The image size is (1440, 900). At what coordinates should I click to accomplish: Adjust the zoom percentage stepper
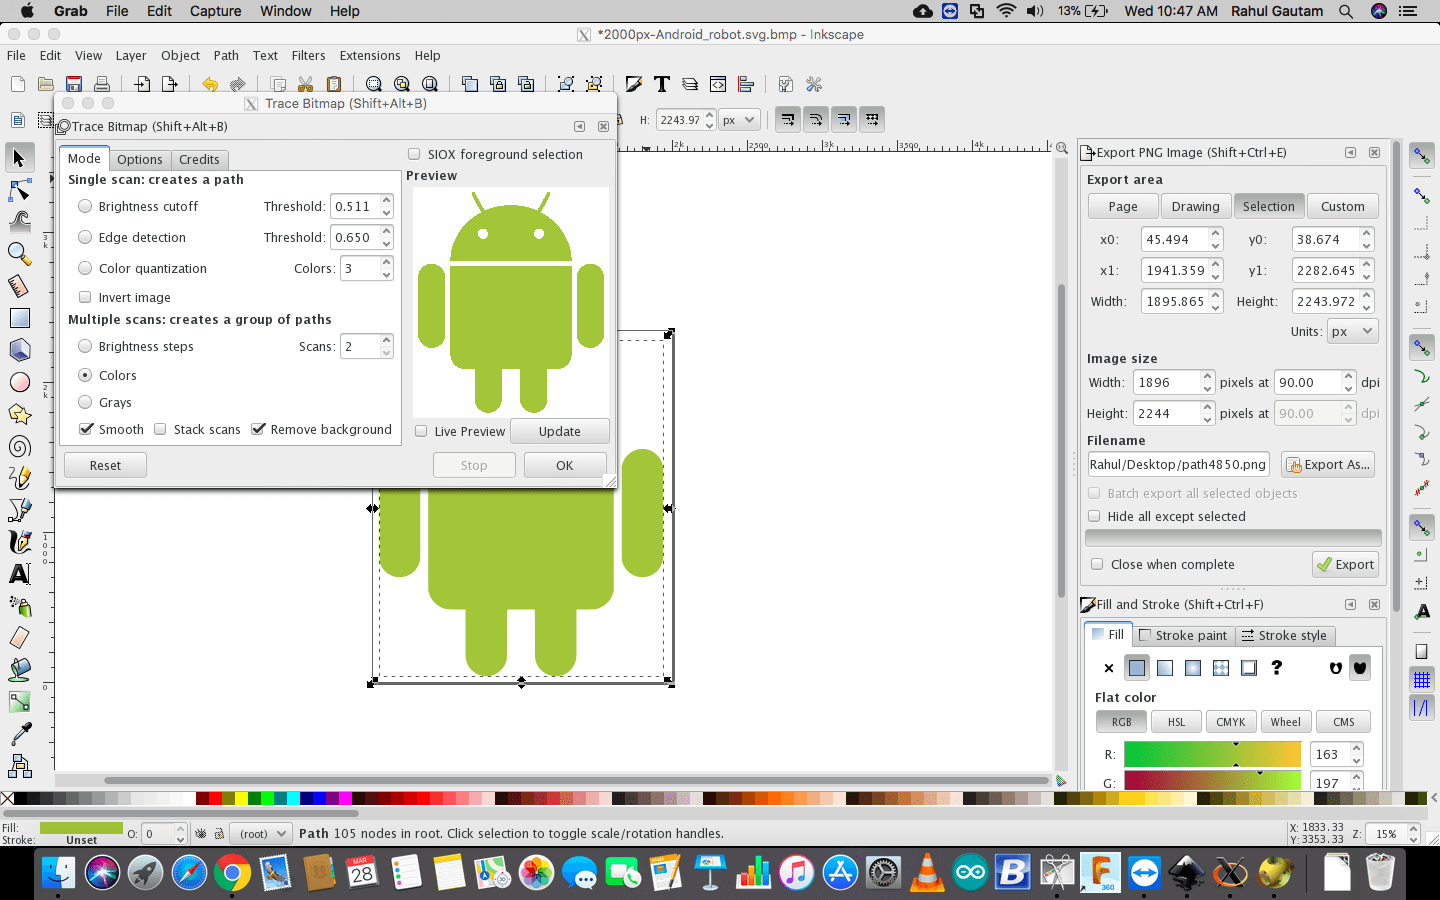coord(1414,833)
